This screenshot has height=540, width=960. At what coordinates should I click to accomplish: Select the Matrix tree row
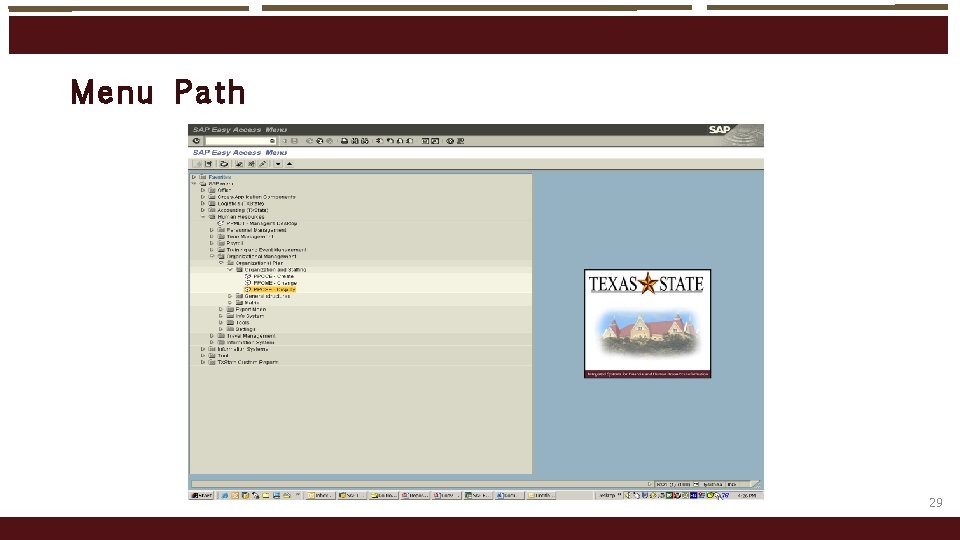tap(252, 302)
